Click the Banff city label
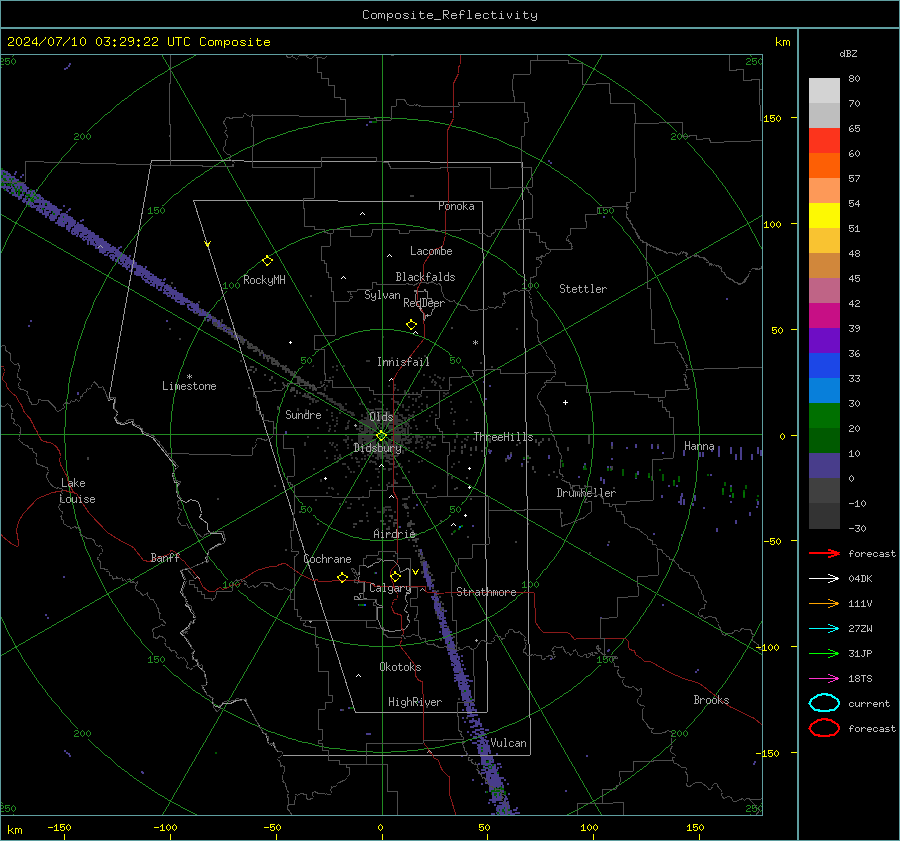 (x=165, y=557)
